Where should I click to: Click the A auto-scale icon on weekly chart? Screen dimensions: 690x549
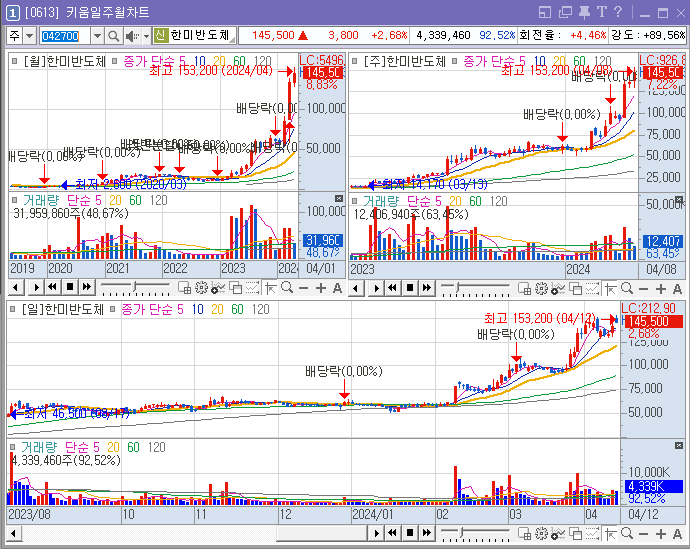click(x=677, y=289)
